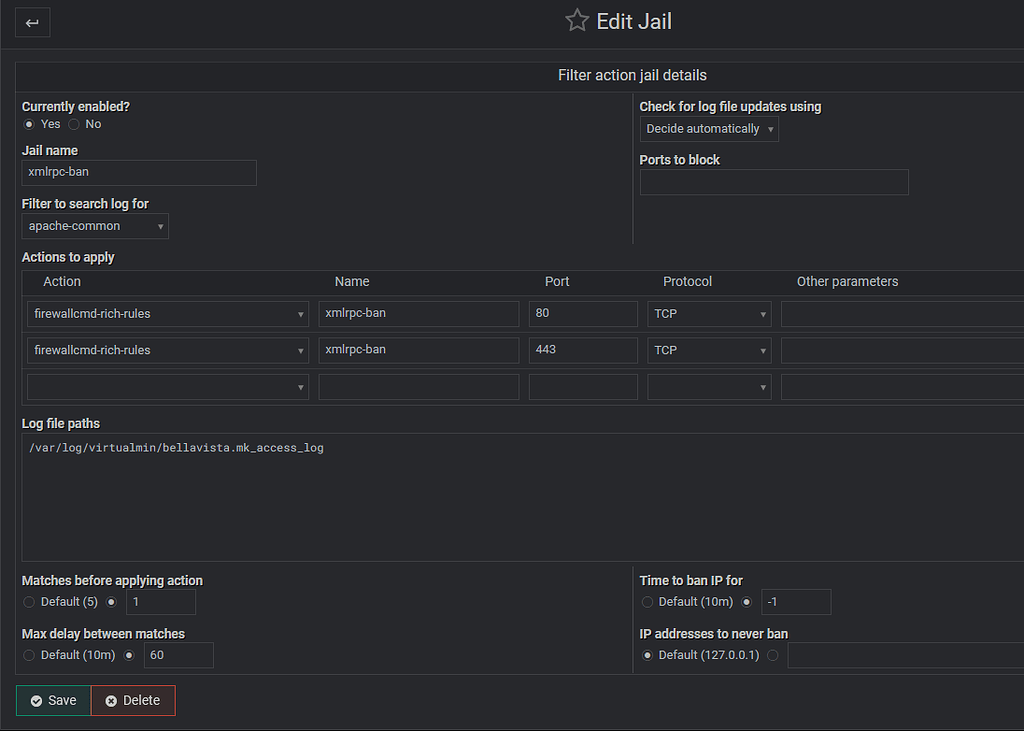This screenshot has width=1024, height=731.
Task: Click the Name field in port 80 row
Action: (419, 314)
